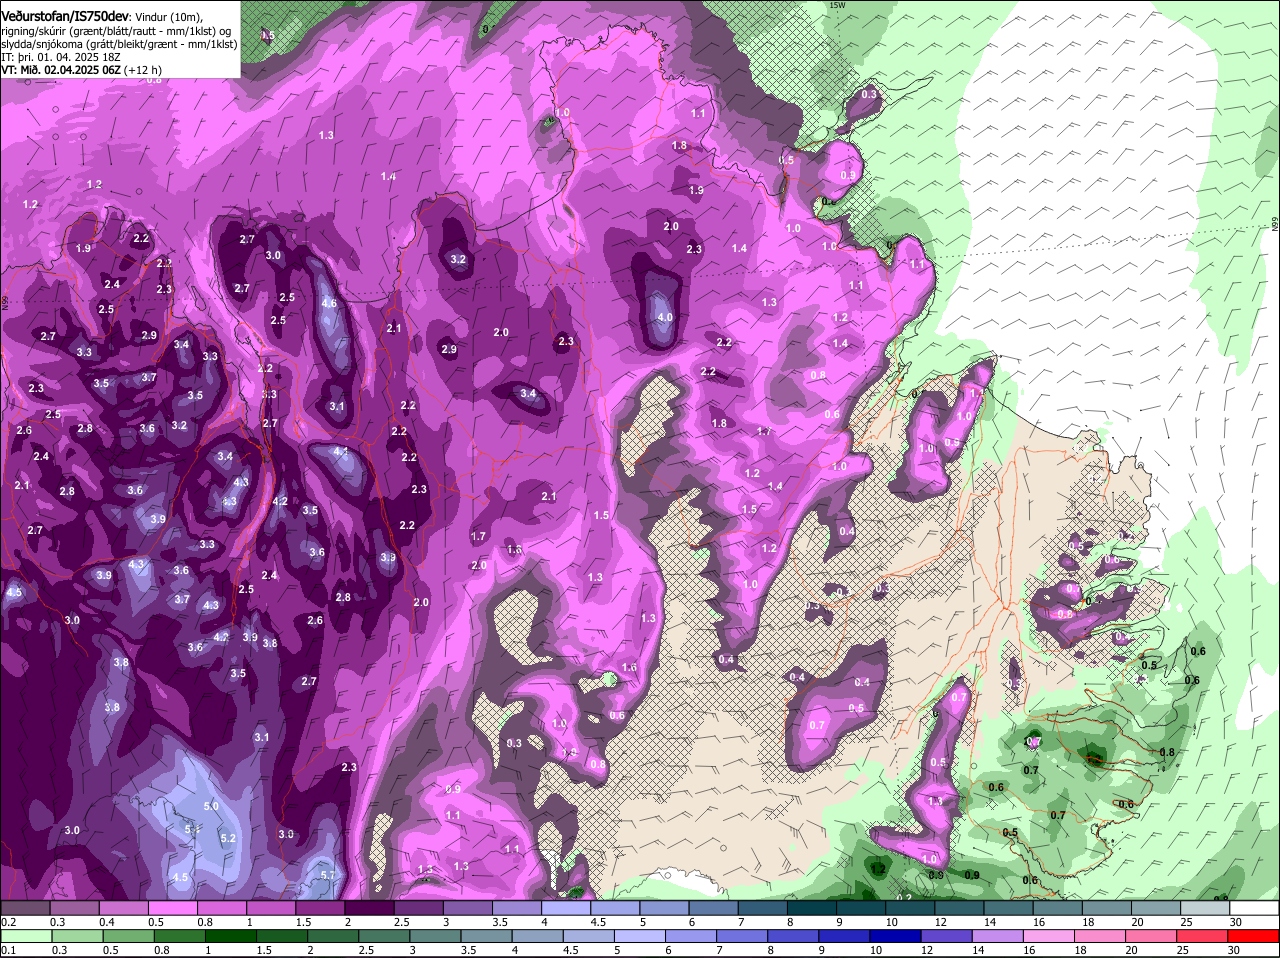This screenshot has width=1280, height=958.
Task: Click the bright red rain swatch above the 30 label
Action: pyautogui.click(x=1254, y=936)
